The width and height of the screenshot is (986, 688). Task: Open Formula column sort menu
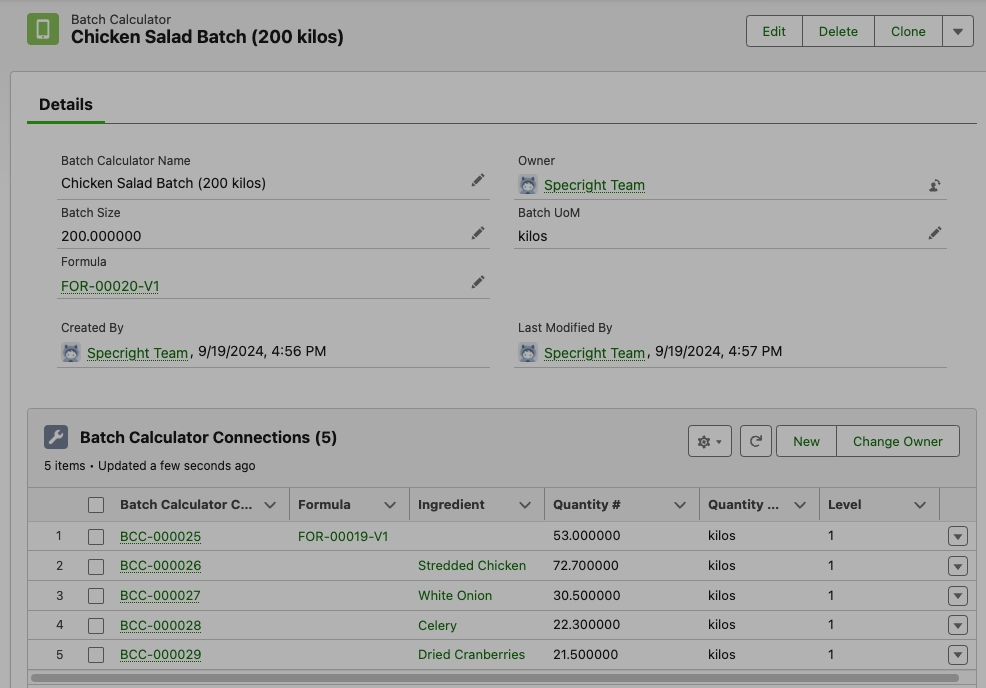pos(390,505)
